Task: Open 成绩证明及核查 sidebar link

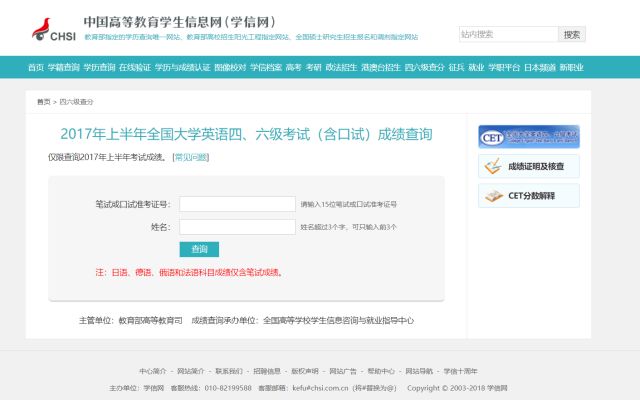Action: coord(529,166)
